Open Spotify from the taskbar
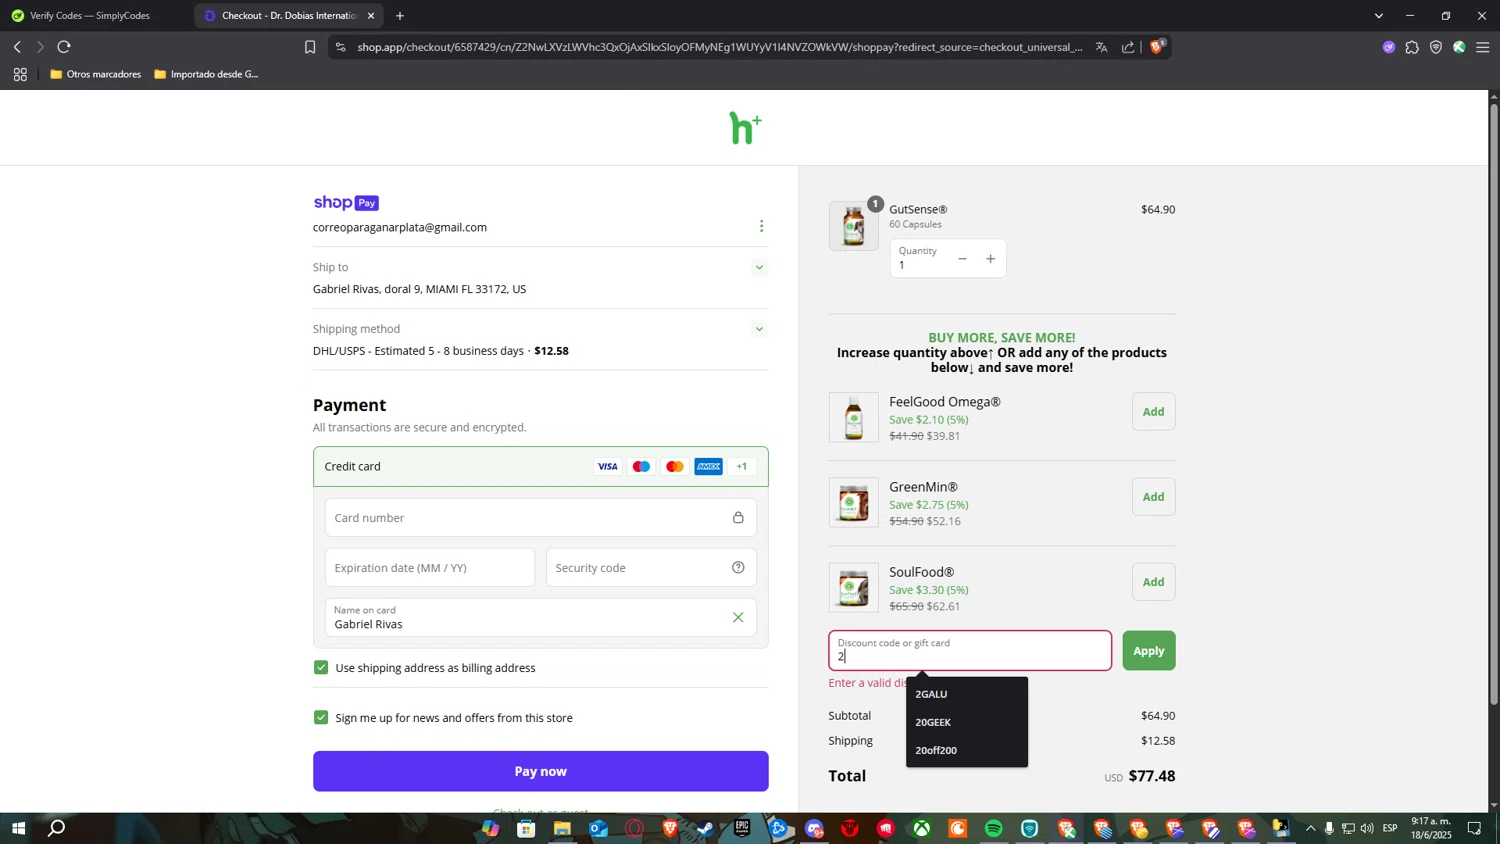This screenshot has width=1500, height=844. [994, 828]
